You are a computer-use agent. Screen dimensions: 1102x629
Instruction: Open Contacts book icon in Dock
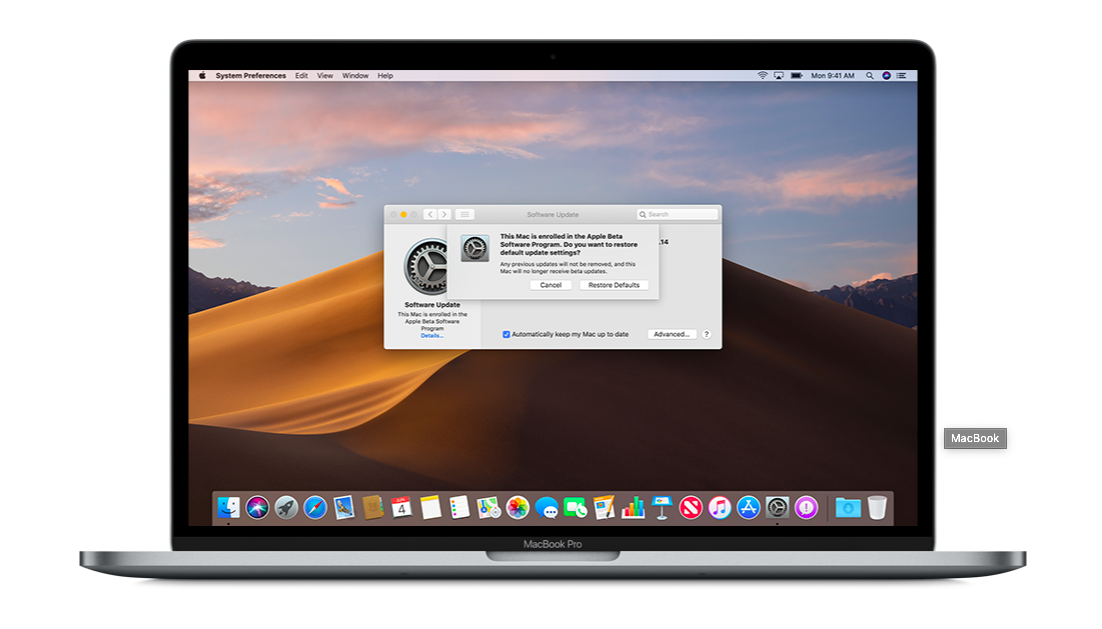tap(372, 507)
